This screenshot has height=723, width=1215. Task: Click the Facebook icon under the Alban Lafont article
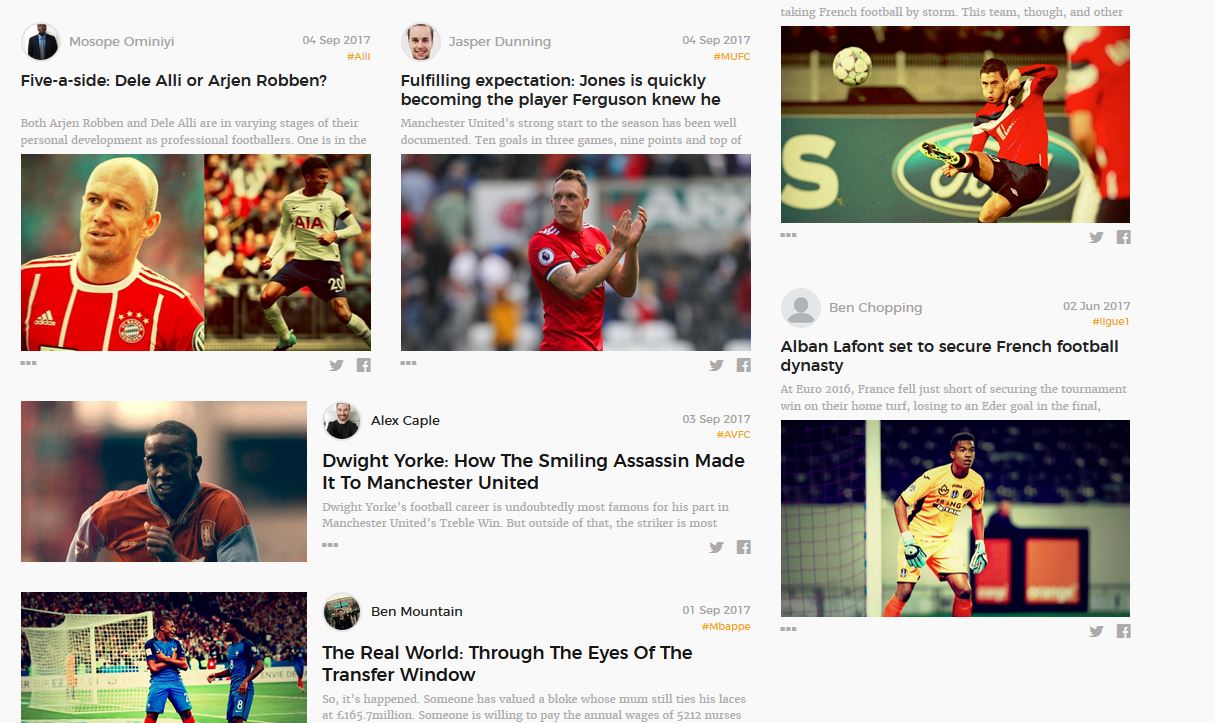[x=1124, y=631]
